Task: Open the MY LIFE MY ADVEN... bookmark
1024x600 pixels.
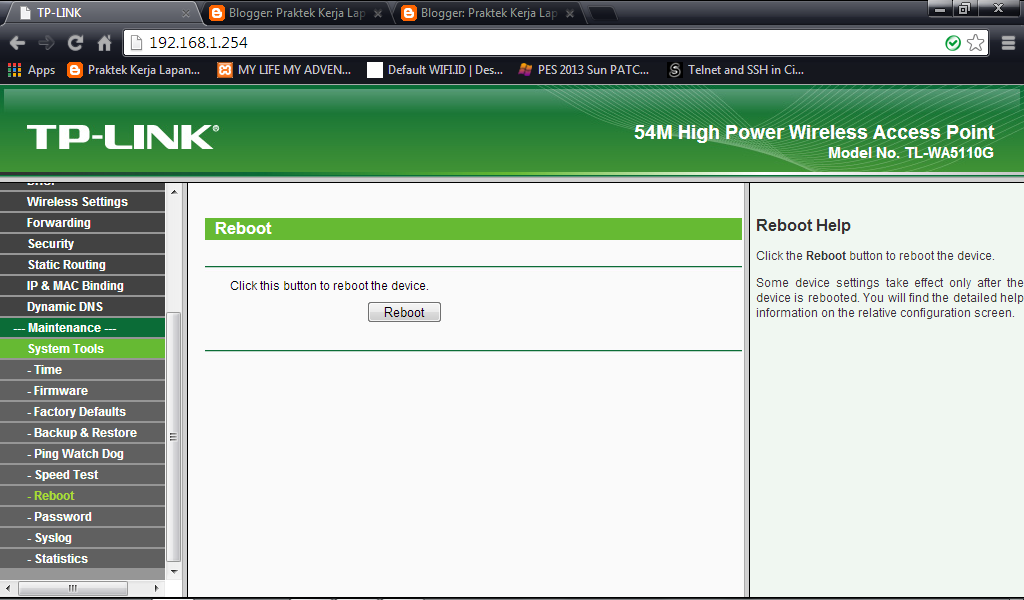Action: tap(284, 70)
